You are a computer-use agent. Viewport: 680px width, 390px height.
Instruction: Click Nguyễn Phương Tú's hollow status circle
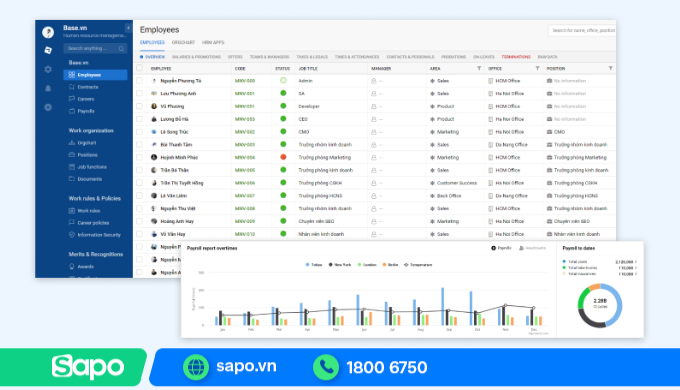pos(283,80)
